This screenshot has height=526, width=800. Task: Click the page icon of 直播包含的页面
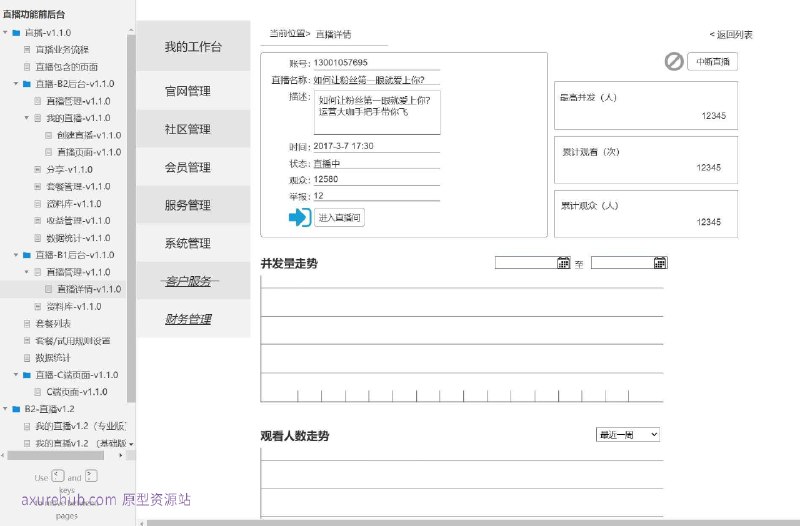[x=27, y=67]
